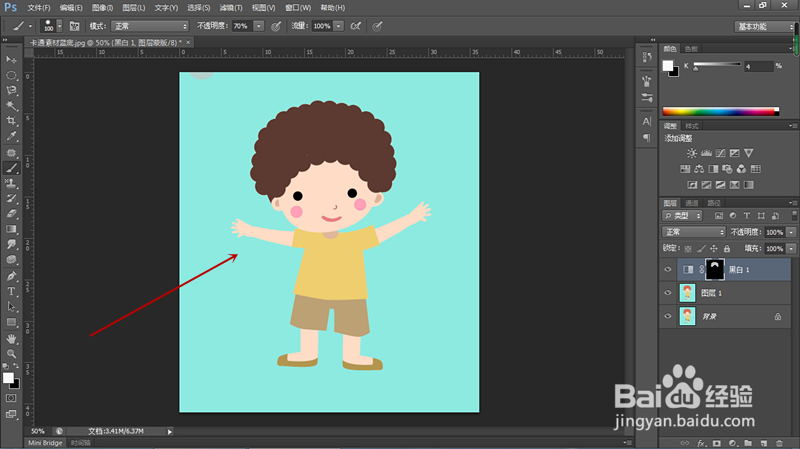Image resolution: width=800 pixels, height=449 pixels.
Task: Click the Brightness/Contrast adjustment sun icon
Action: [690, 153]
